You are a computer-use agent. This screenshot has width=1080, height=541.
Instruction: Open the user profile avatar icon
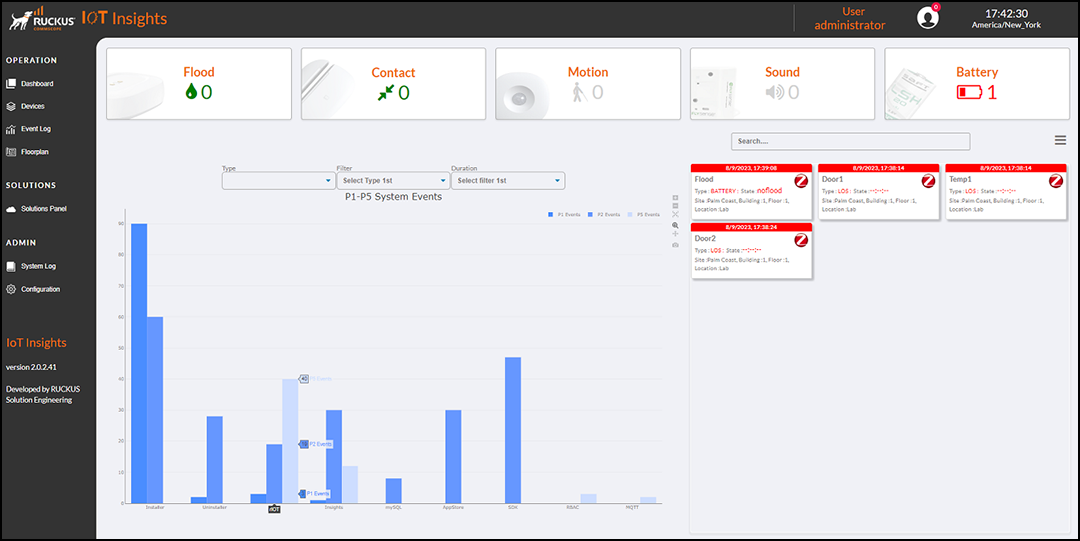(x=927, y=19)
